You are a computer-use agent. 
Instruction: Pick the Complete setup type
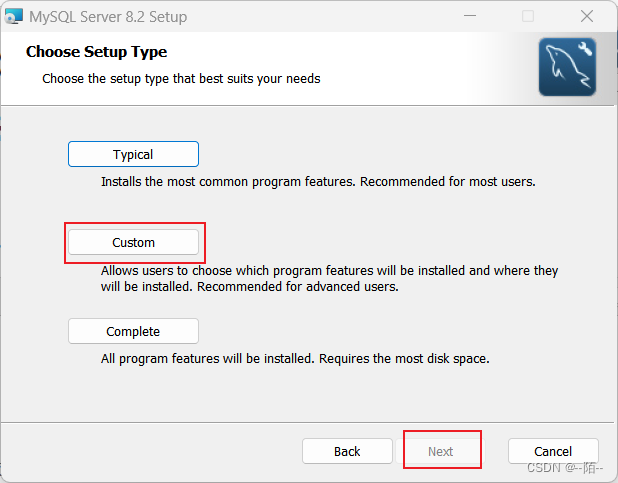[x=133, y=331]
